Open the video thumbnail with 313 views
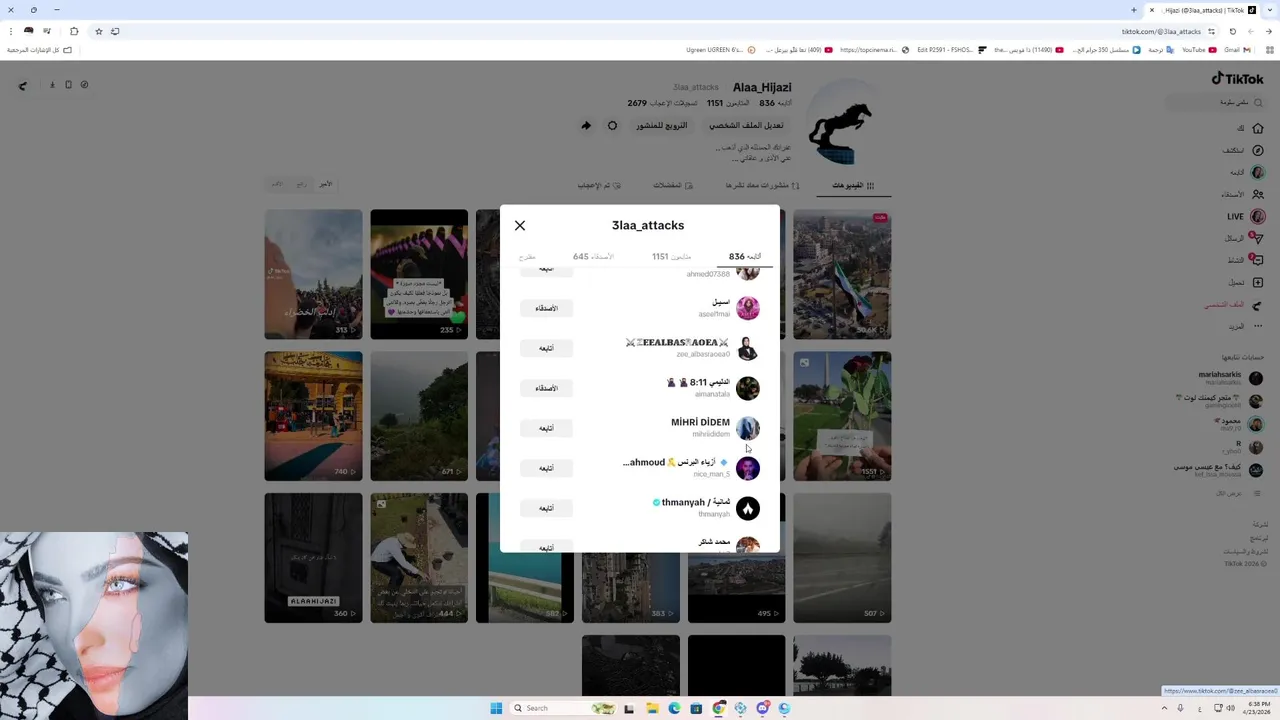Viewport: 1280px width, 720px height. tap(313, 274)
